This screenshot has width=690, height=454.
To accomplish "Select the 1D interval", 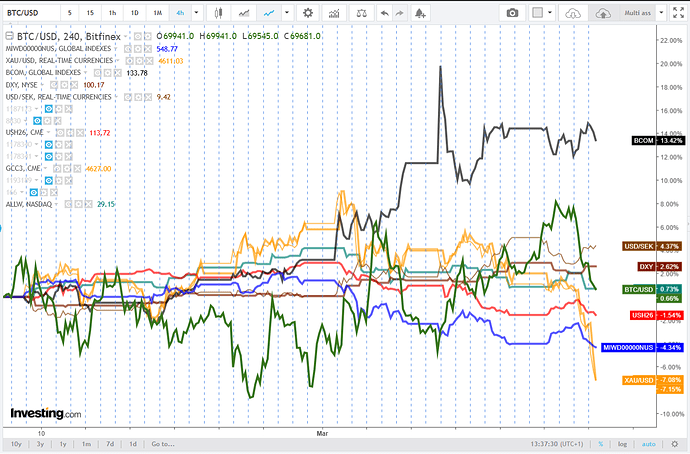I will (135, 13).
